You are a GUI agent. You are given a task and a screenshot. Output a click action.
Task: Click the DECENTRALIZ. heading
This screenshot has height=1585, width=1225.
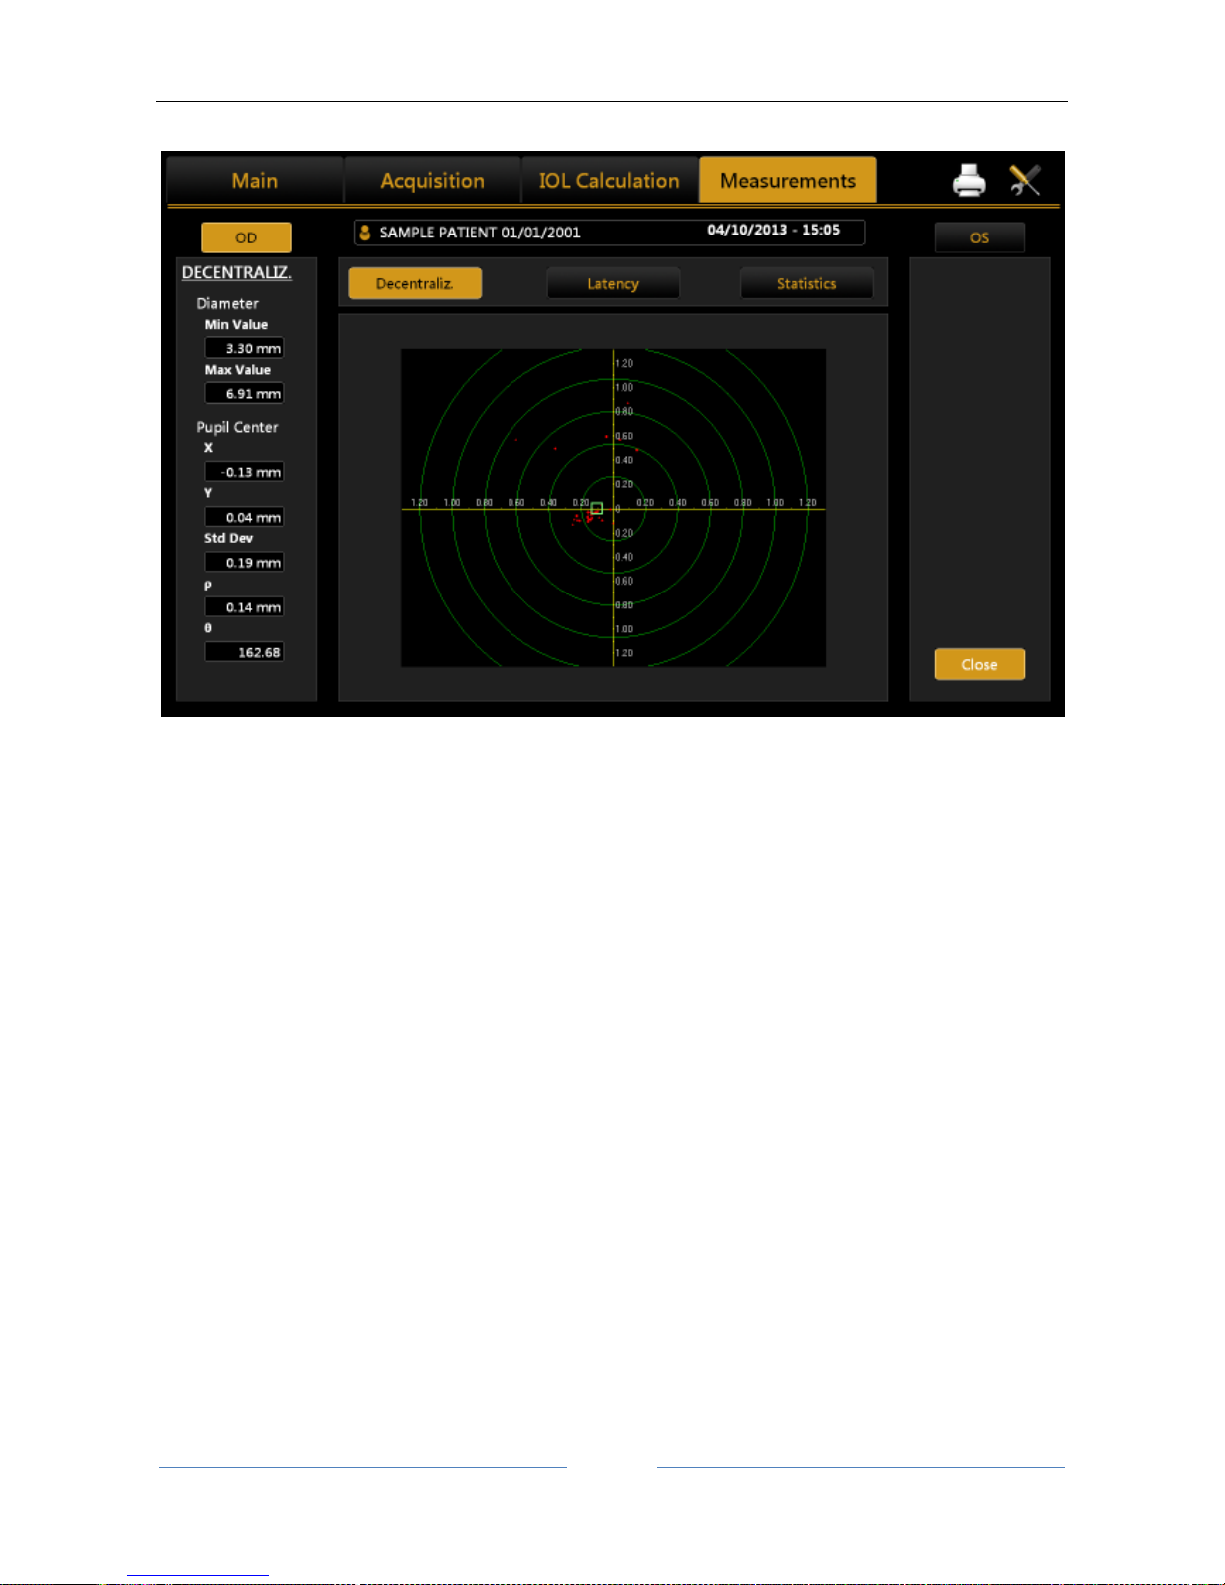click(237, 272)
